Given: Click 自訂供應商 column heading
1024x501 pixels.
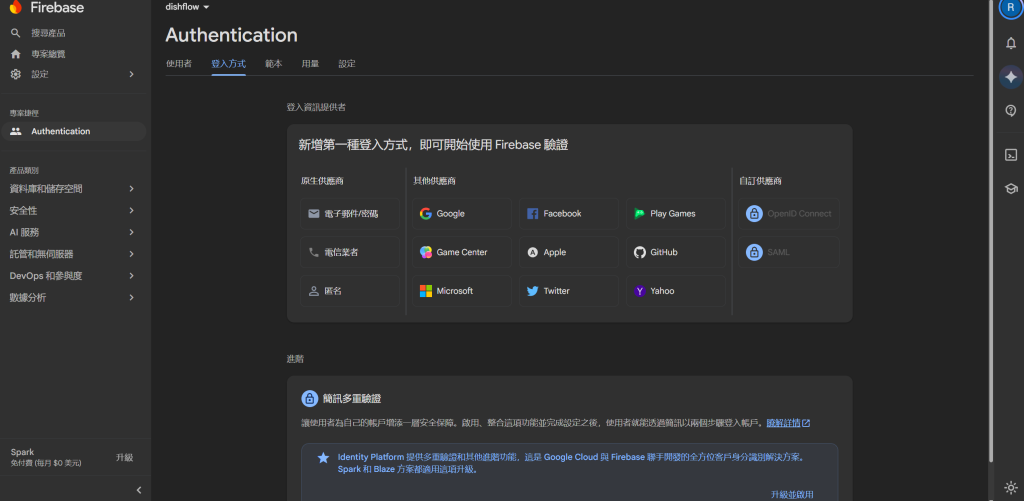Looking at the screenshot, I should [760, 181].
